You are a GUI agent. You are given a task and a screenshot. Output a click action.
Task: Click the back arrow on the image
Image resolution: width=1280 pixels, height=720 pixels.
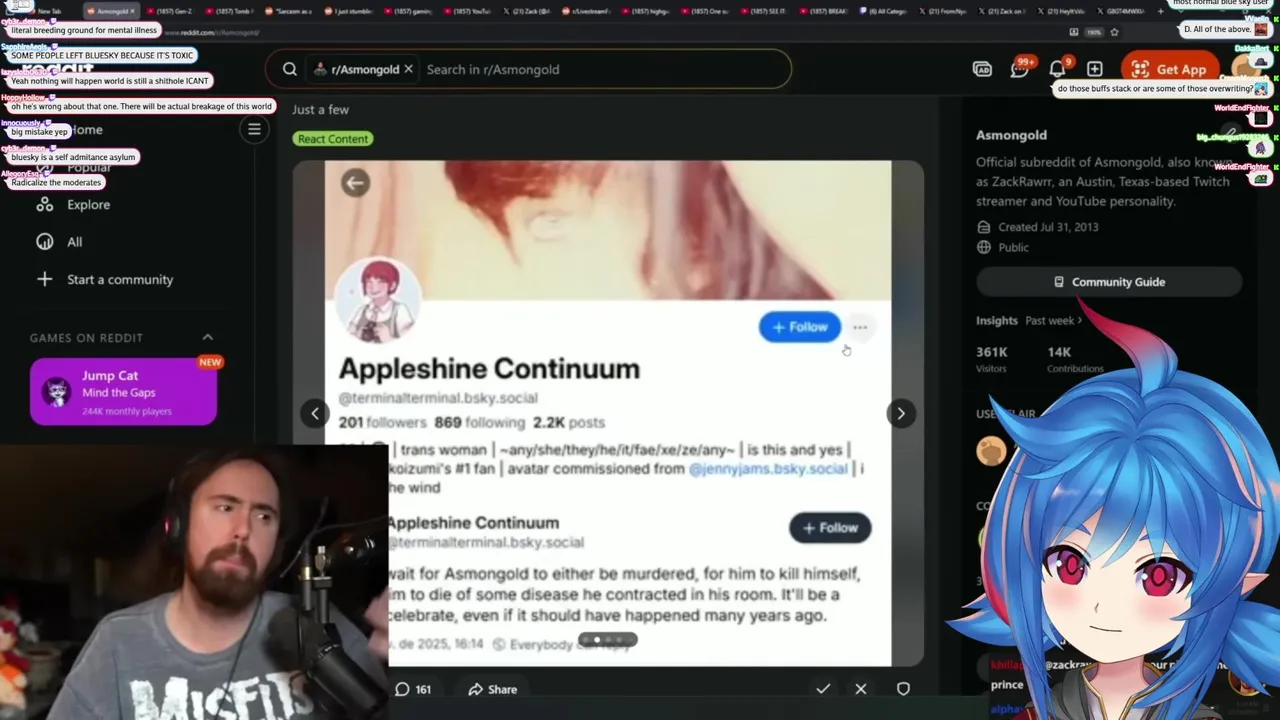(355, 182)
